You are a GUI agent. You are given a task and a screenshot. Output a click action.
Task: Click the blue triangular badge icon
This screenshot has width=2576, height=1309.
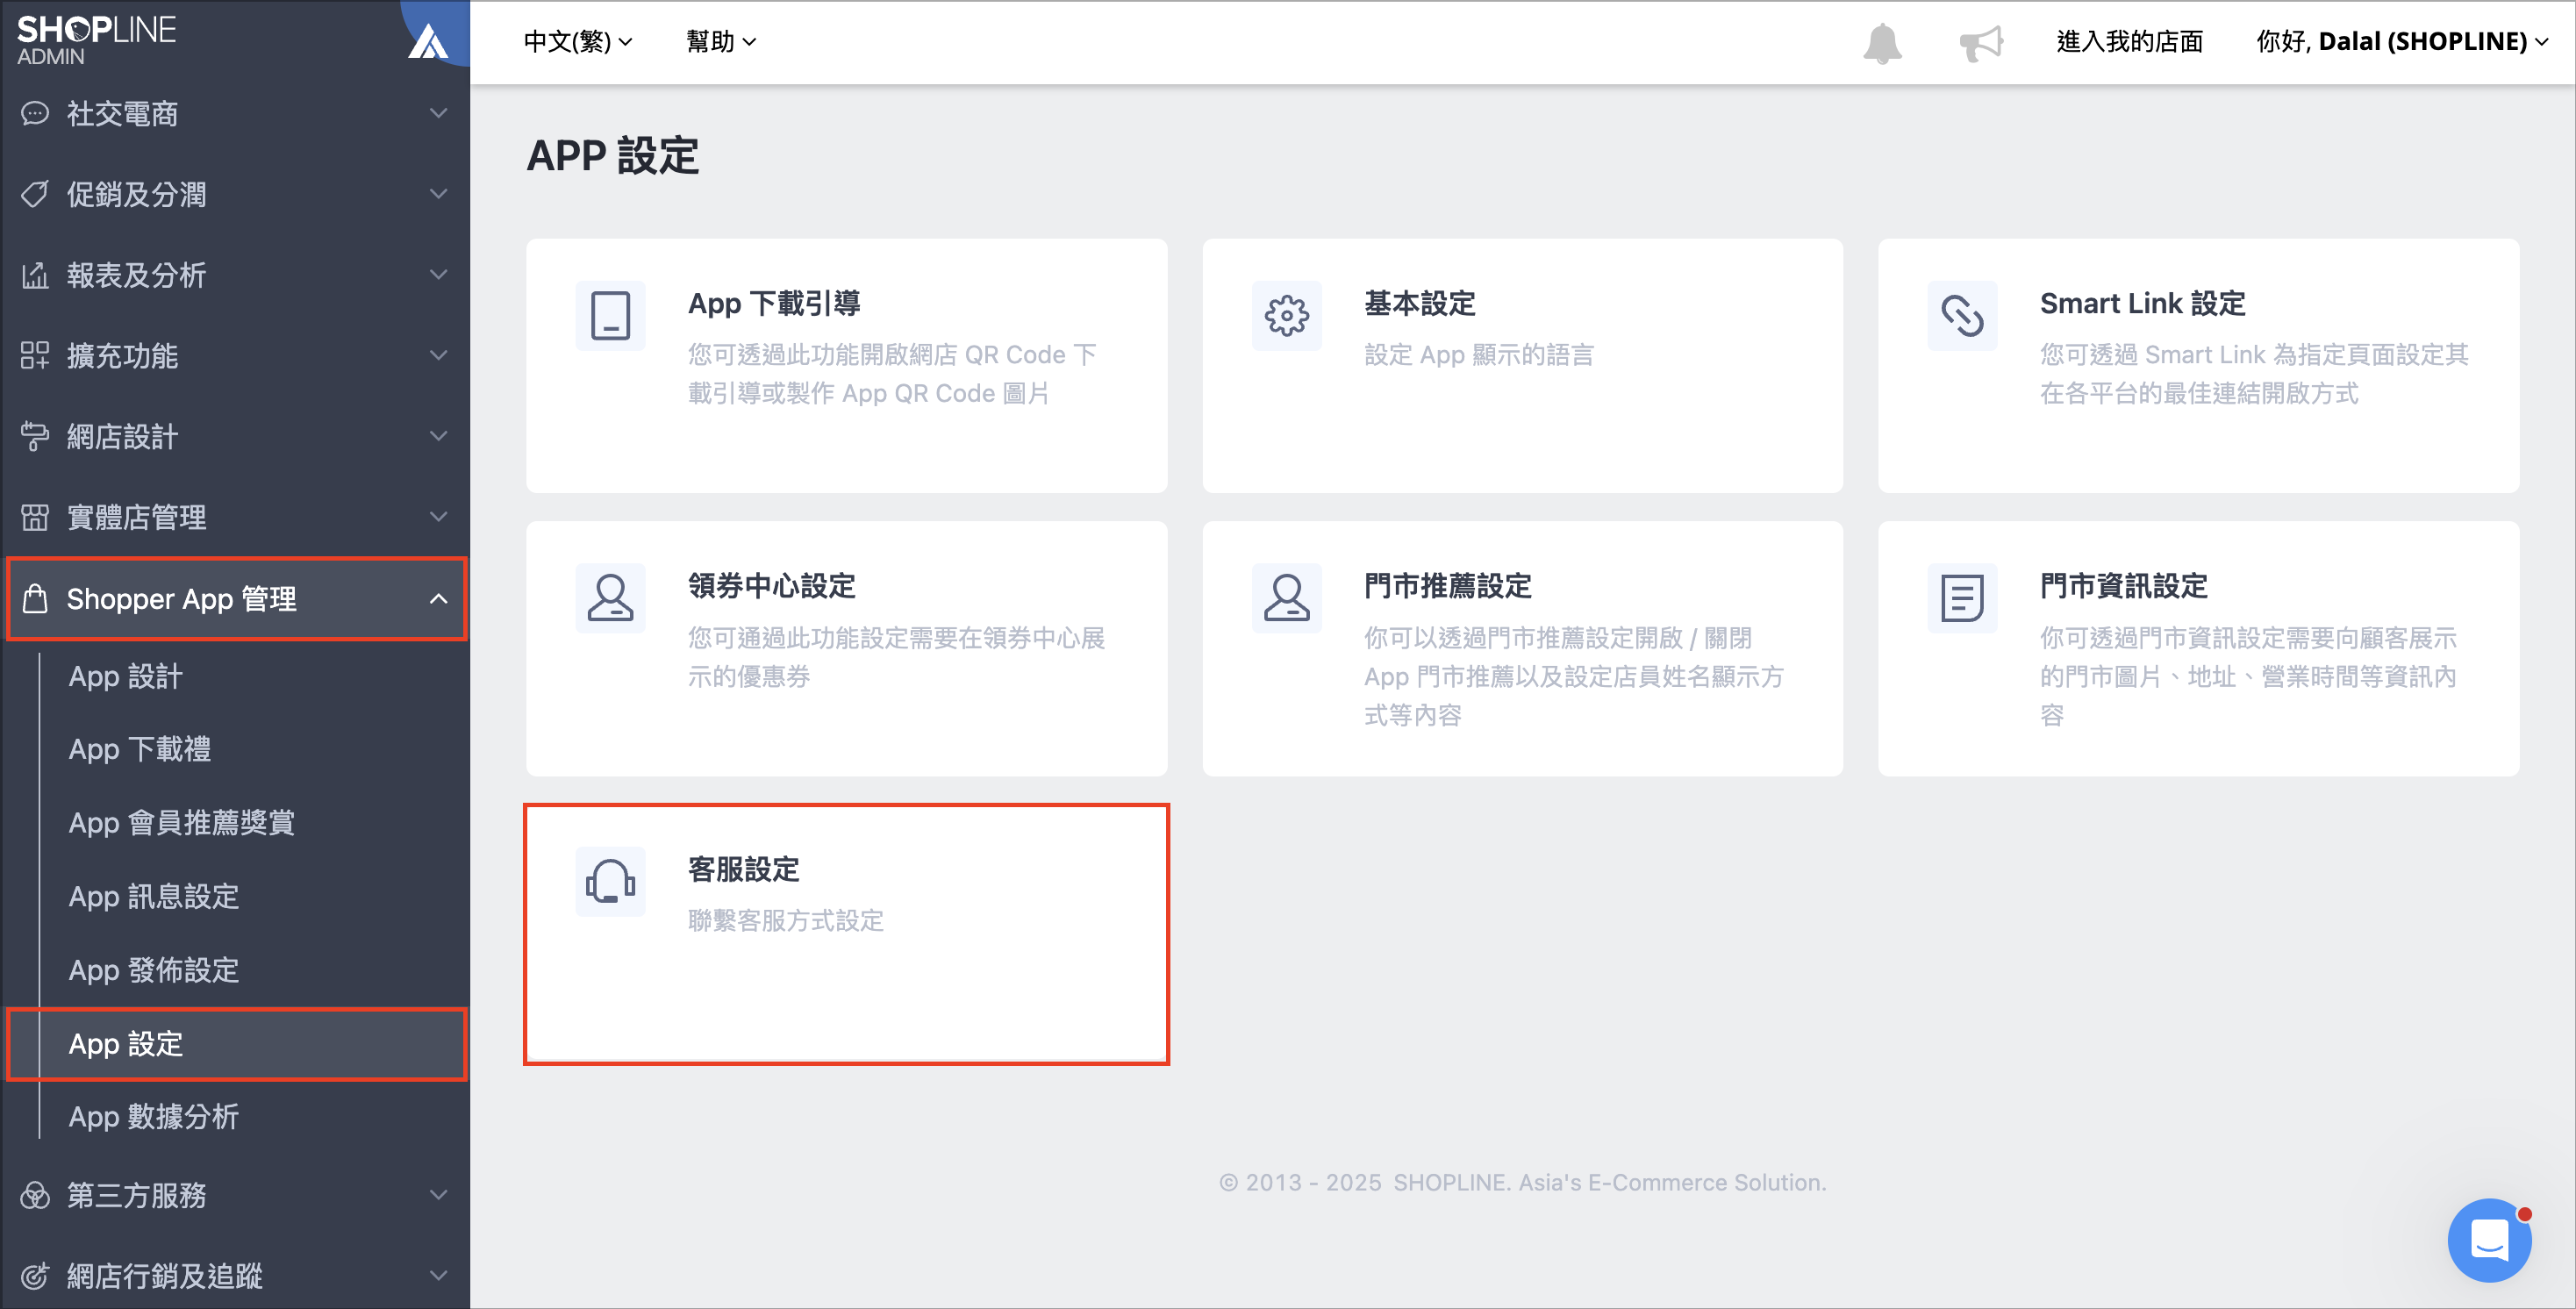pyautogui.click(x=428, y=42)
